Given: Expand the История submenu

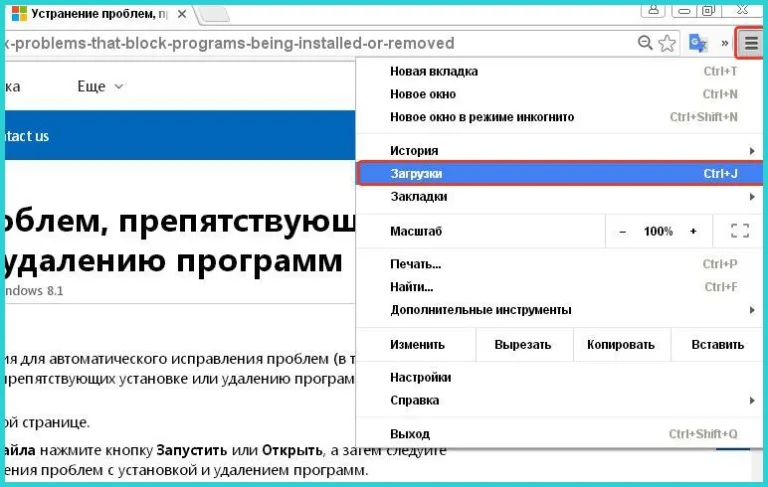Looking at the screenshot, I should click(559, 150).
